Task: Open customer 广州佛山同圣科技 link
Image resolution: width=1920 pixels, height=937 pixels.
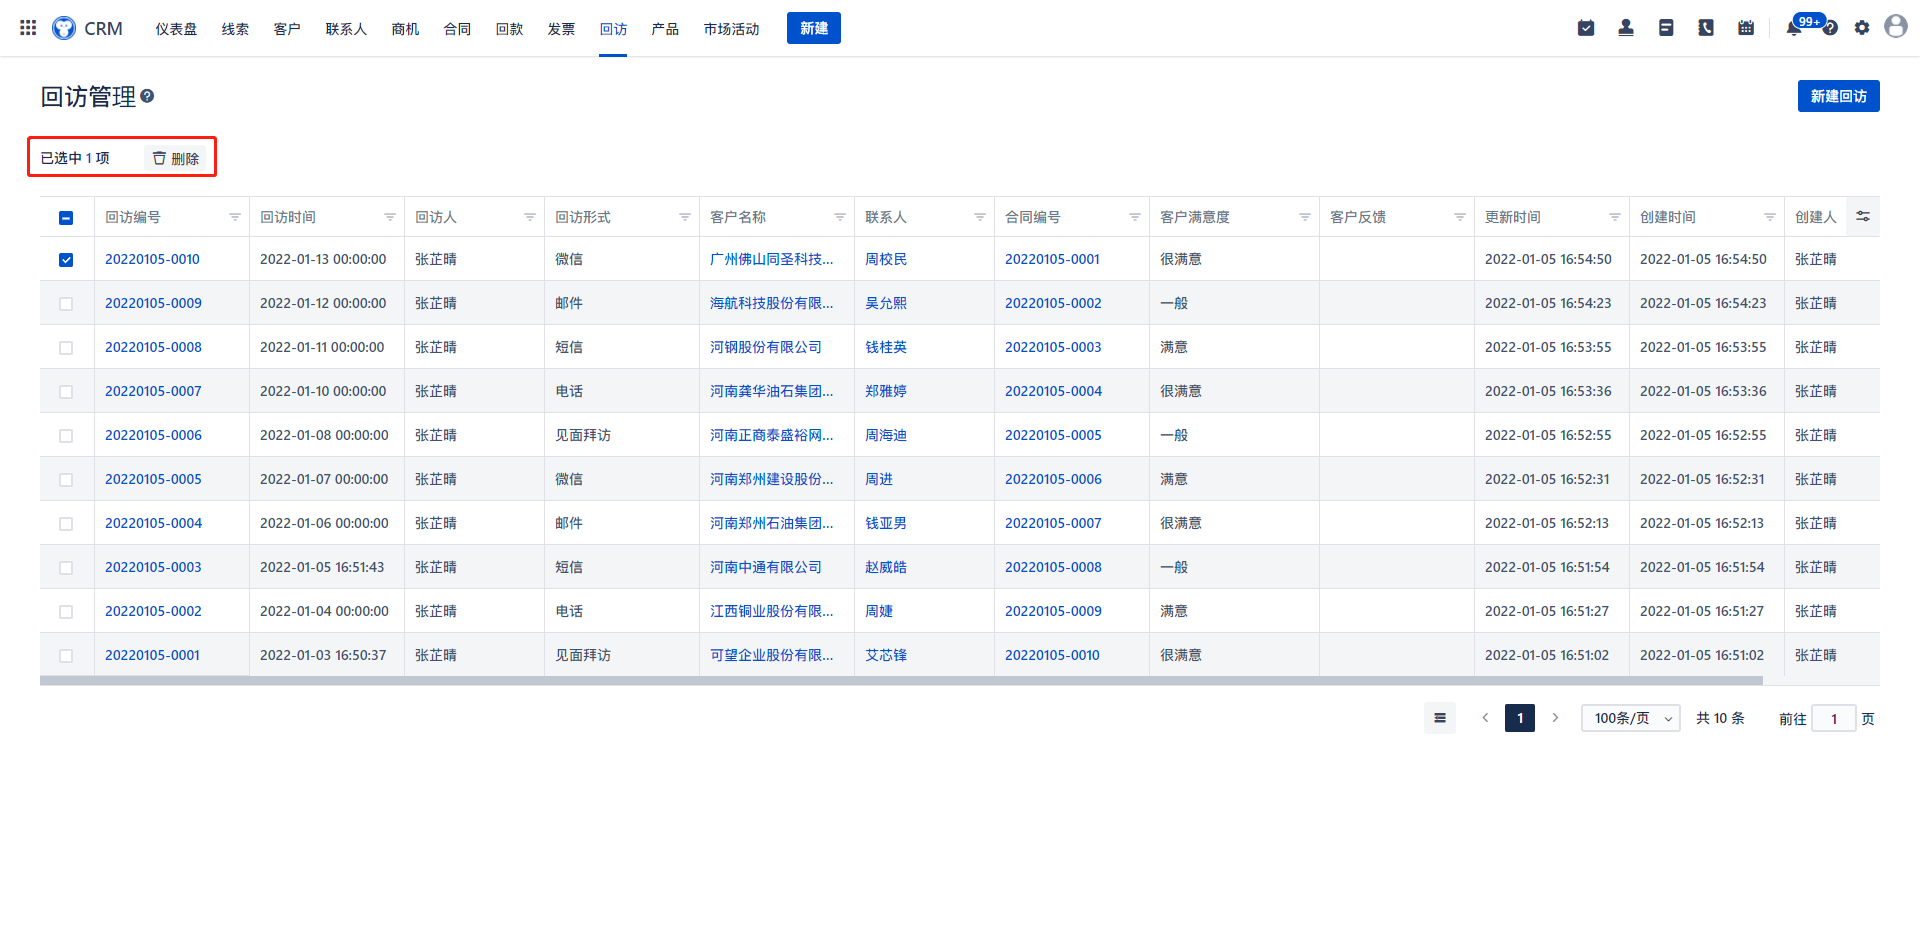Action: coord(771,259)
